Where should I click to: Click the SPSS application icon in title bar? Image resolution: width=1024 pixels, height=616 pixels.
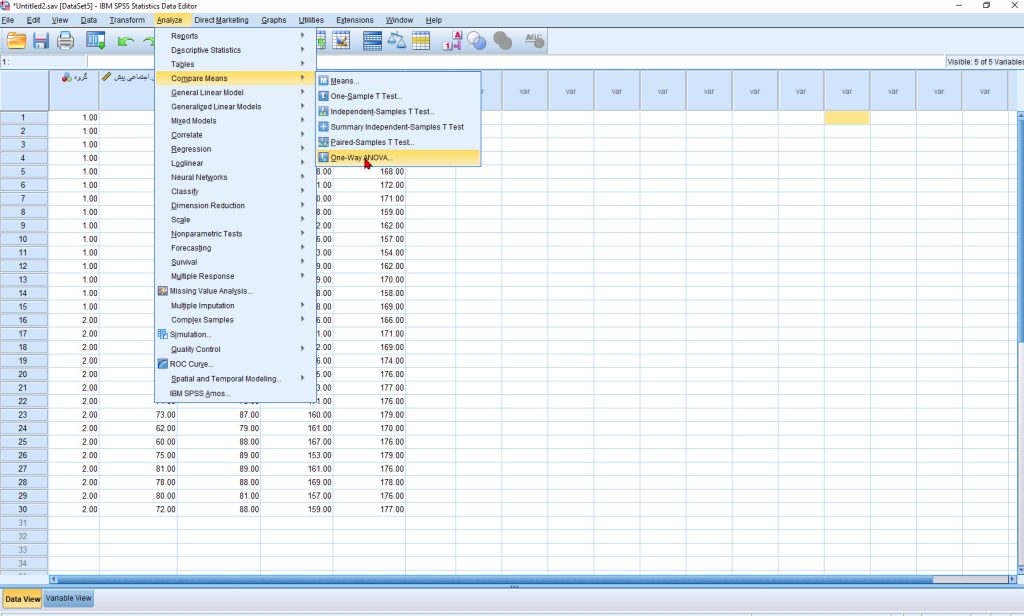(5, 6)
